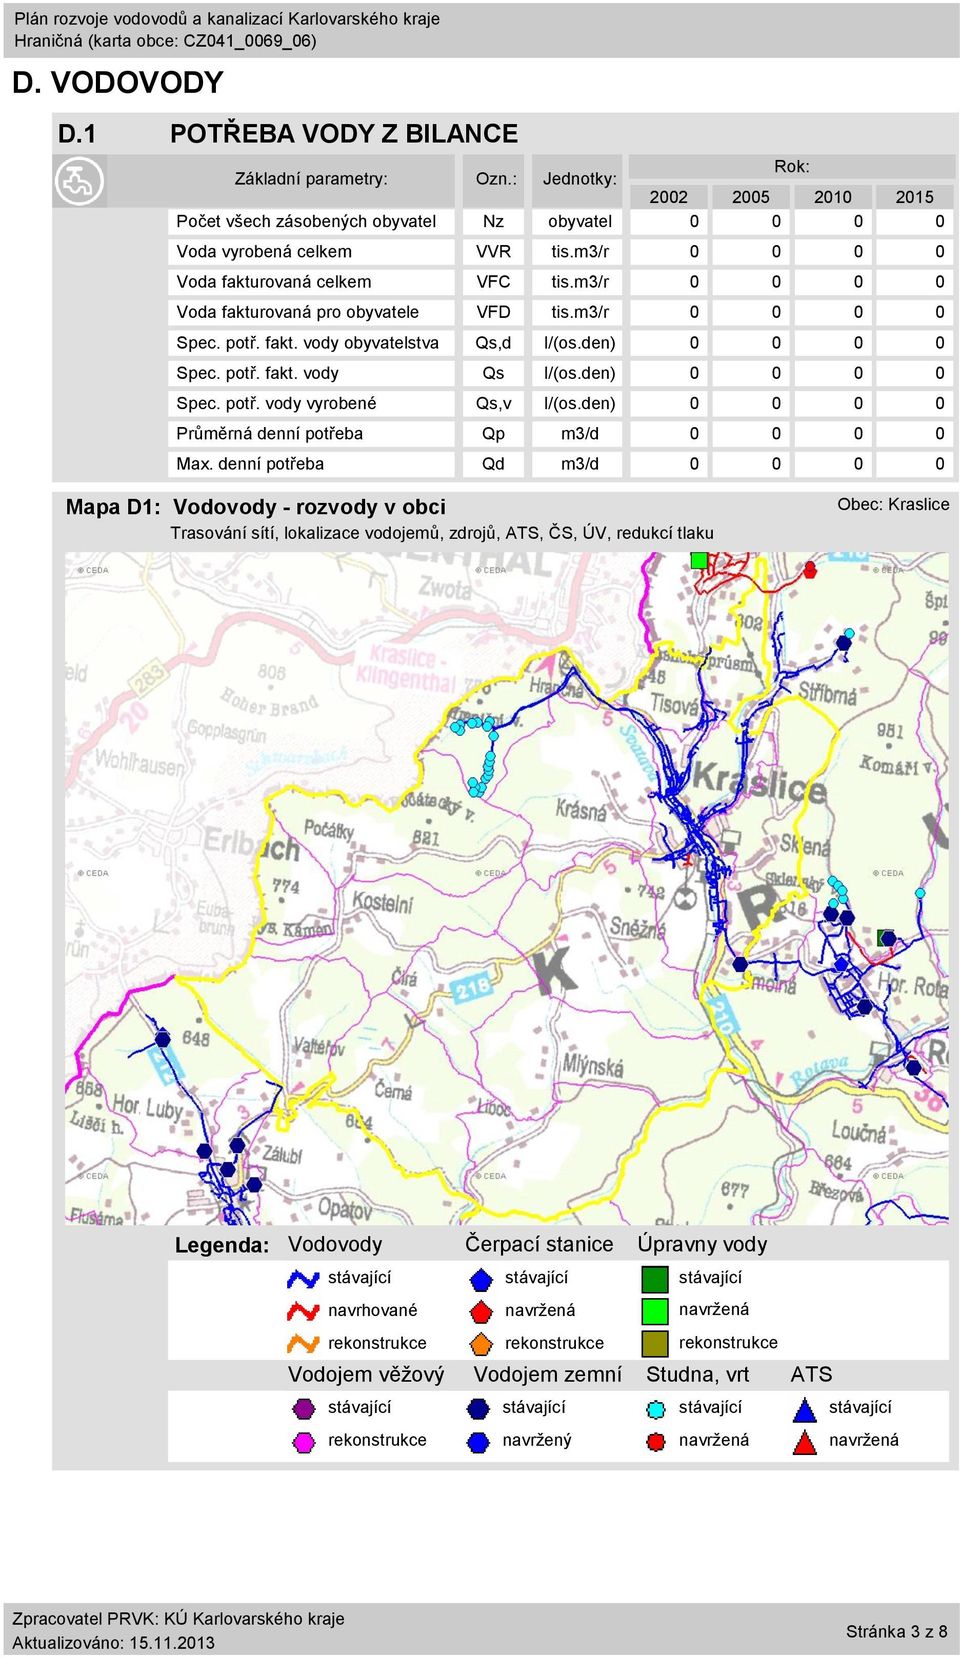Image resolution: width=960 pixels, height=1657 pixels.
Task: Click the 'Vodojem zemní' legend heading
Action: click(547, 1375)
